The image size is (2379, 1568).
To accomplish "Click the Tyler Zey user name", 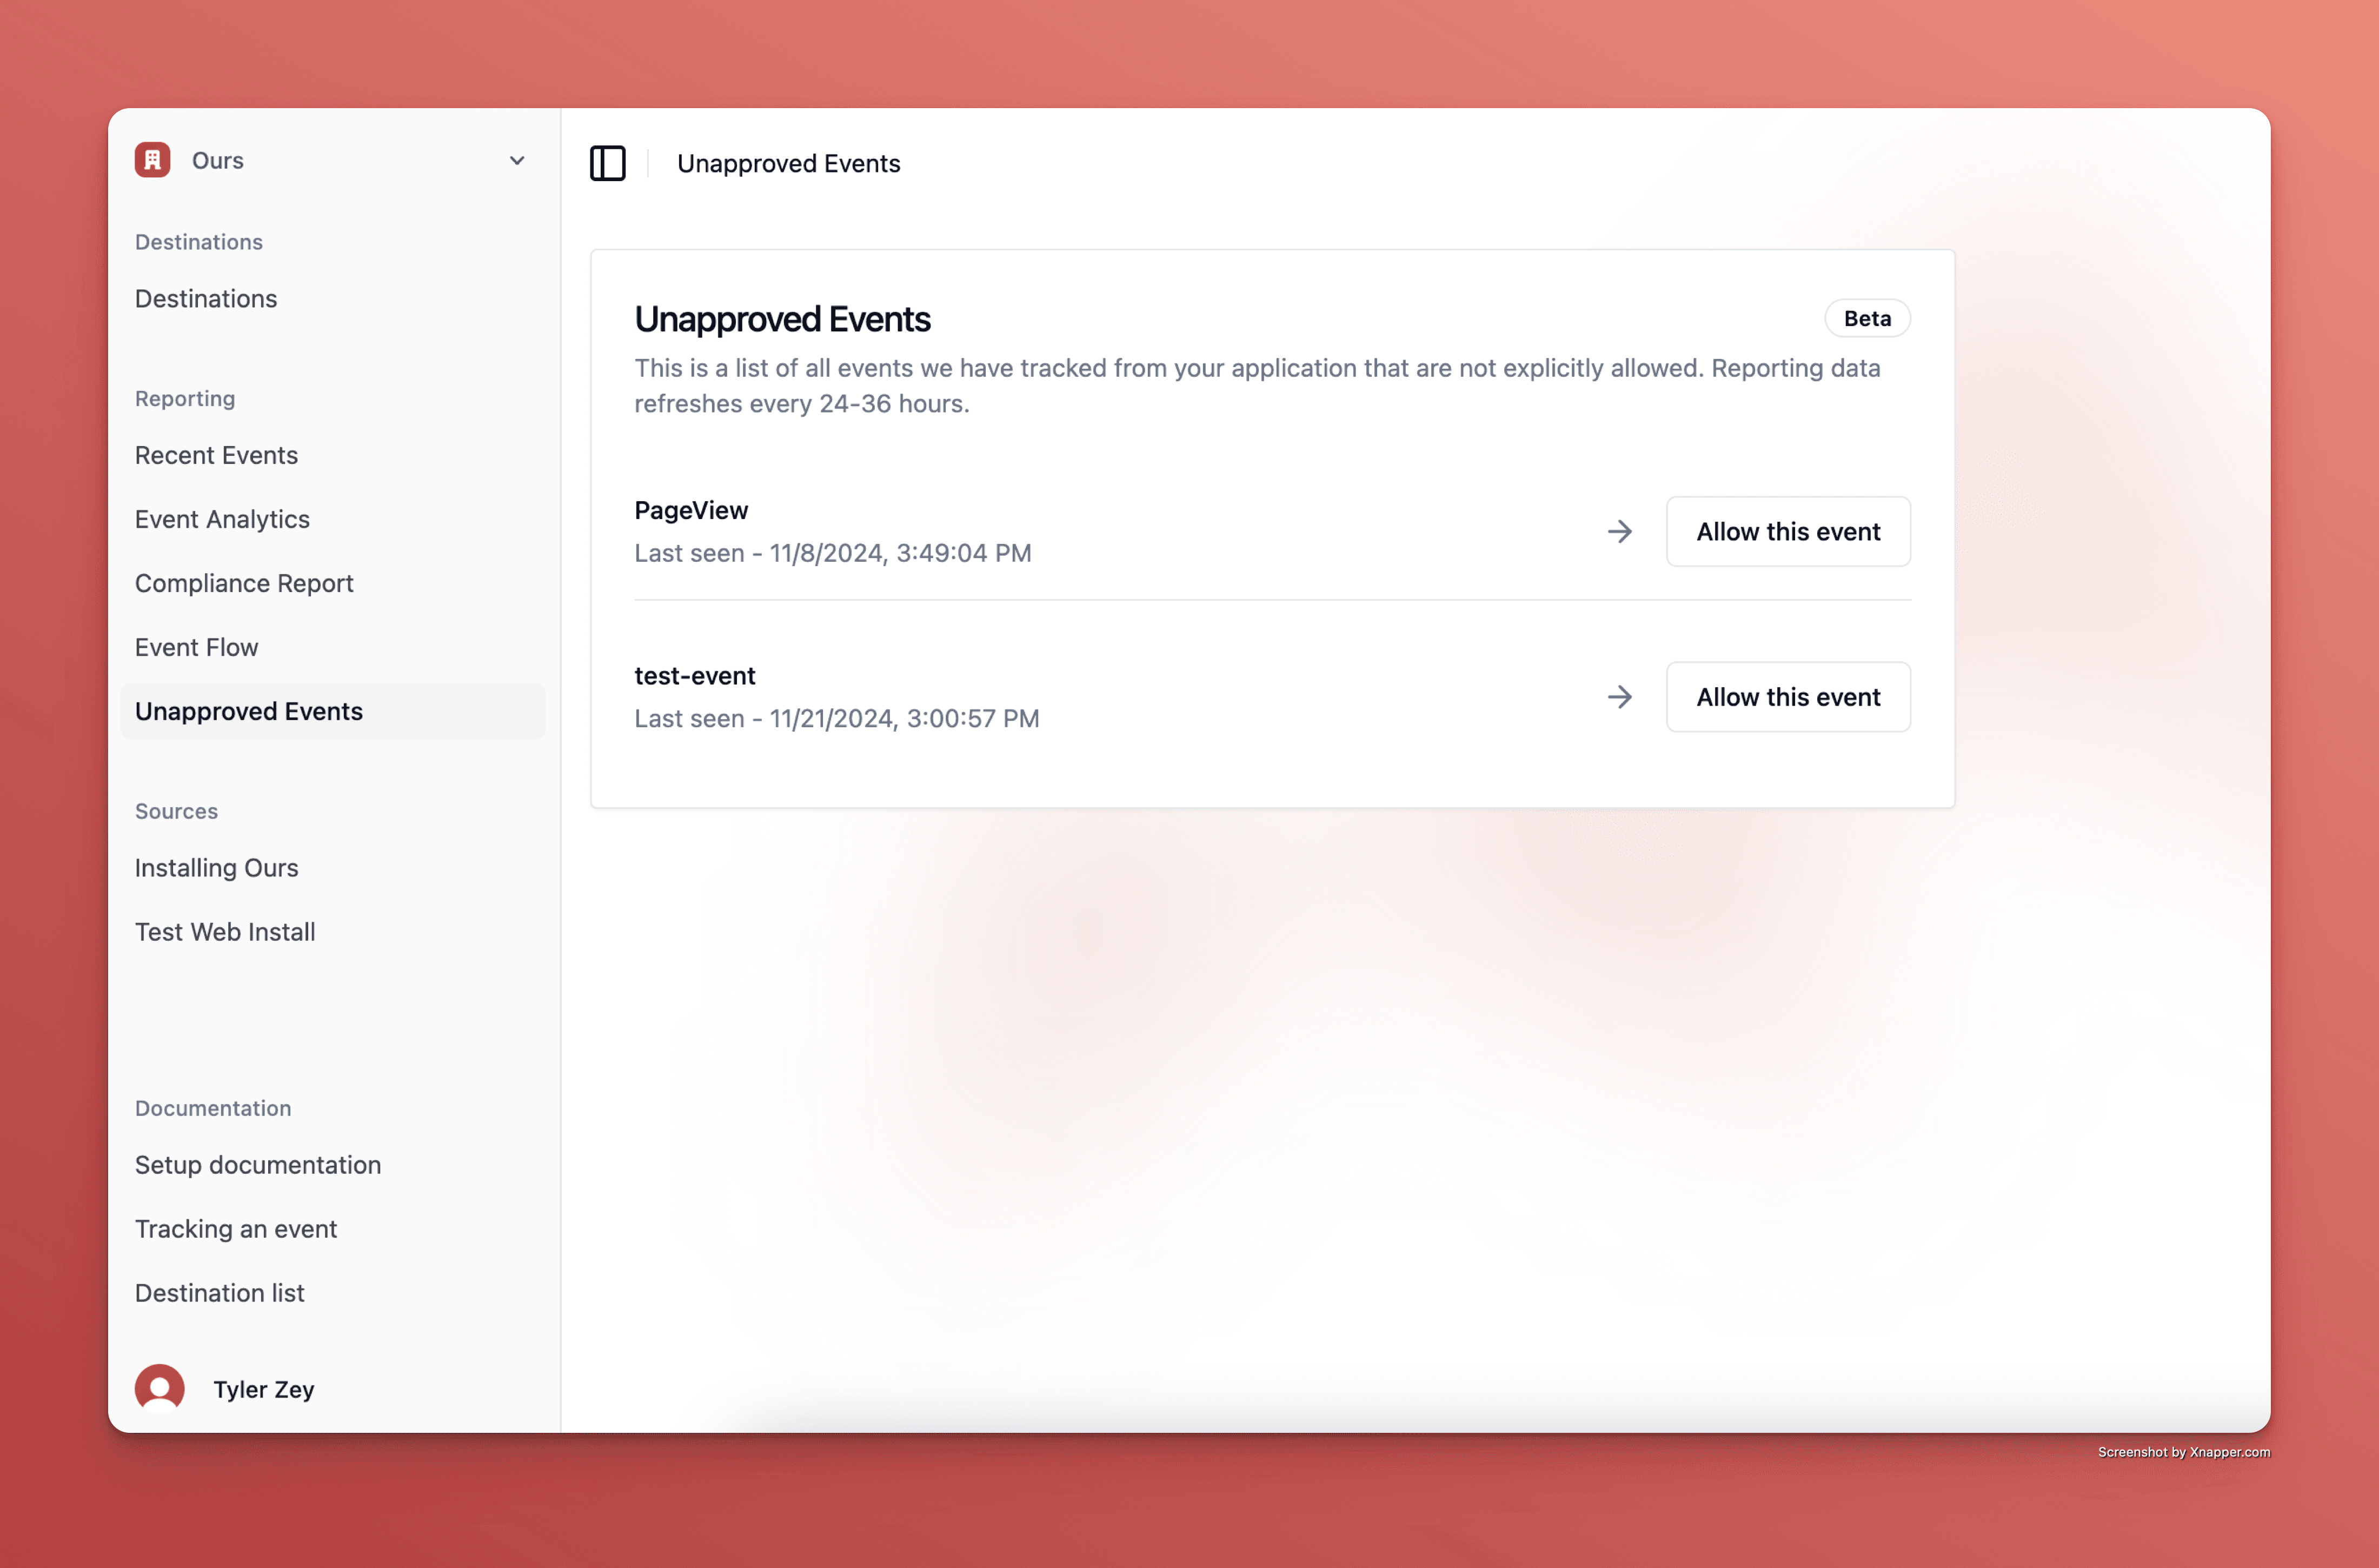I will tap(264, 1389).
